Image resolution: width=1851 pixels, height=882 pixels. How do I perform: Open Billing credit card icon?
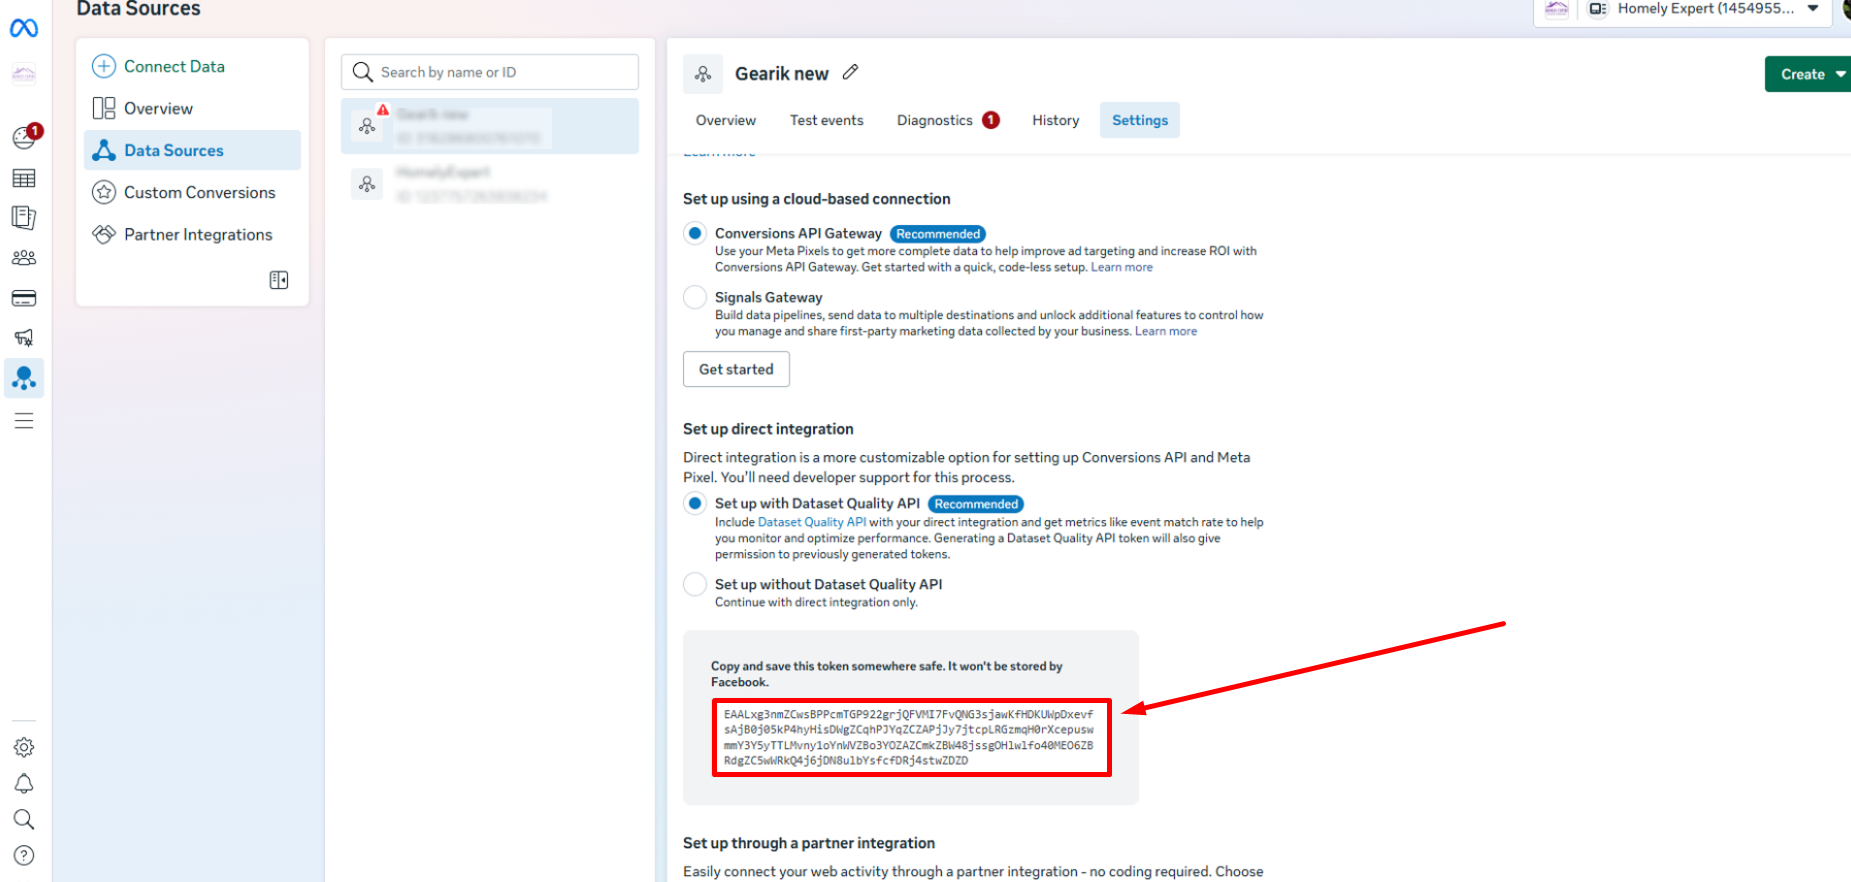[x=24, y=298]
